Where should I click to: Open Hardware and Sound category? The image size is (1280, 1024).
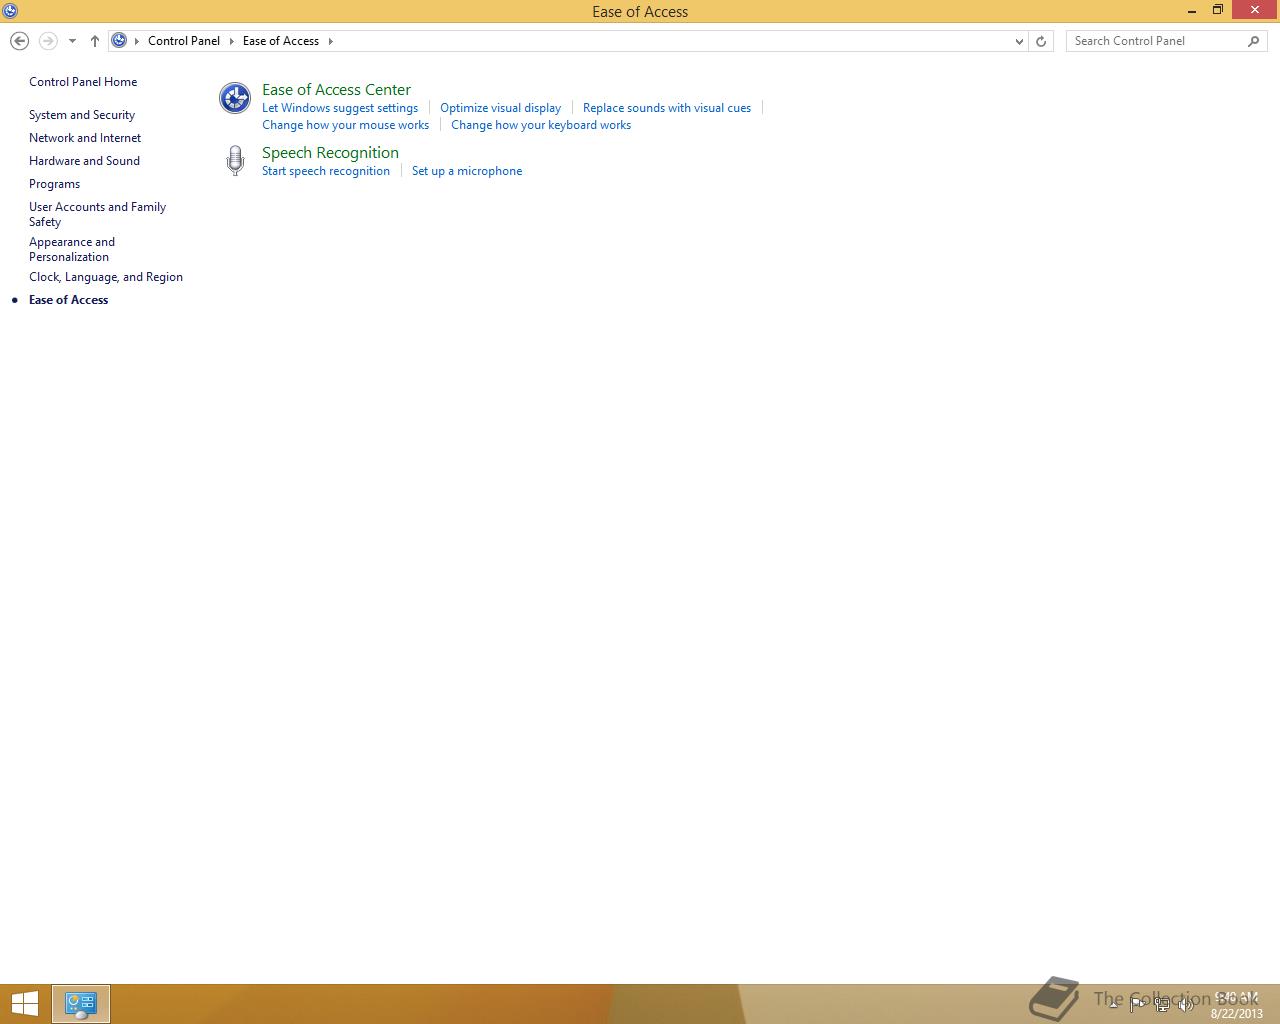pyautogui.click(x=84, y=161)
